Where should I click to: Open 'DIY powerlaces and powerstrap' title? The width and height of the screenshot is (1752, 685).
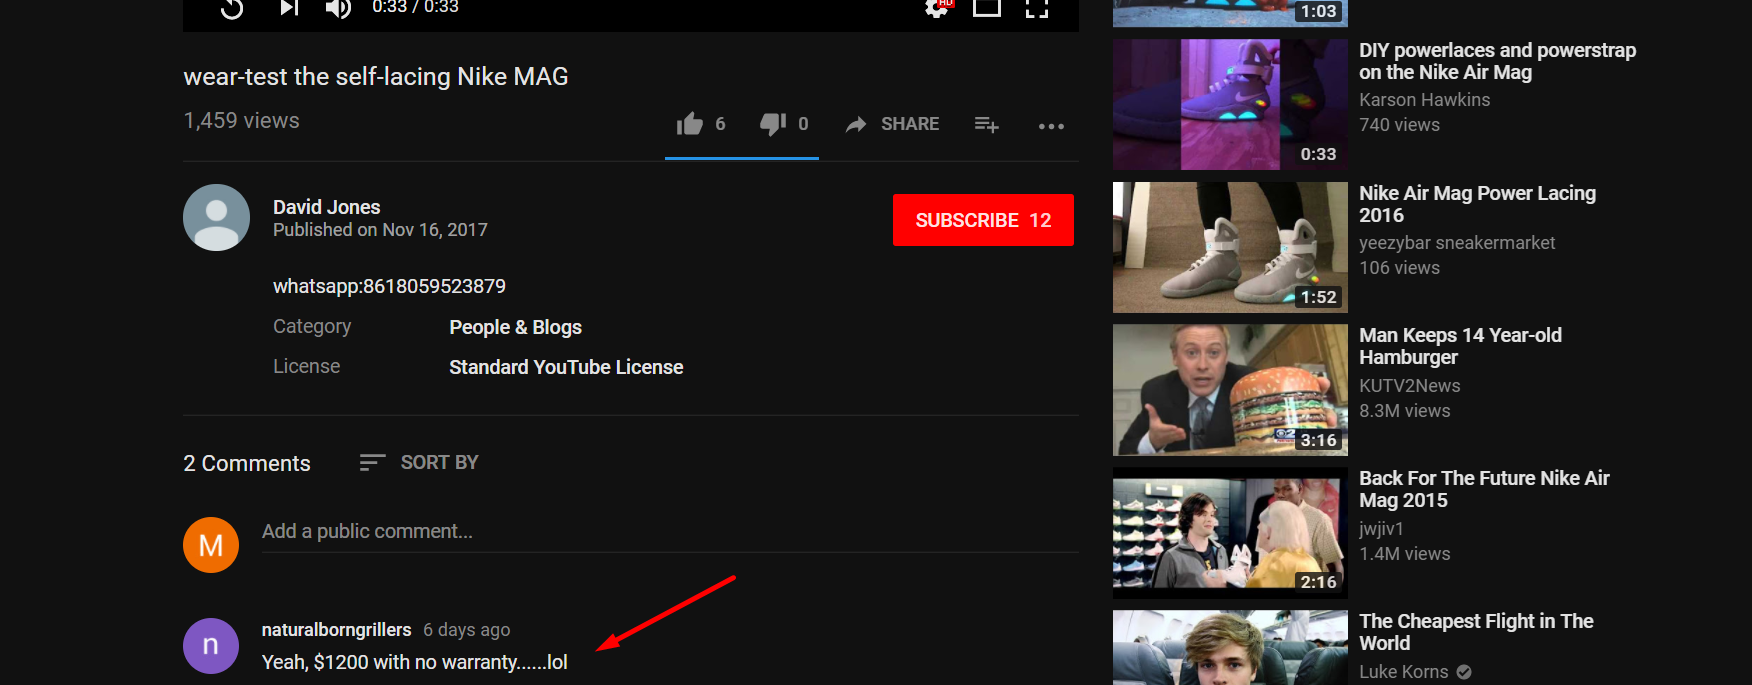tap(1497, 61)
